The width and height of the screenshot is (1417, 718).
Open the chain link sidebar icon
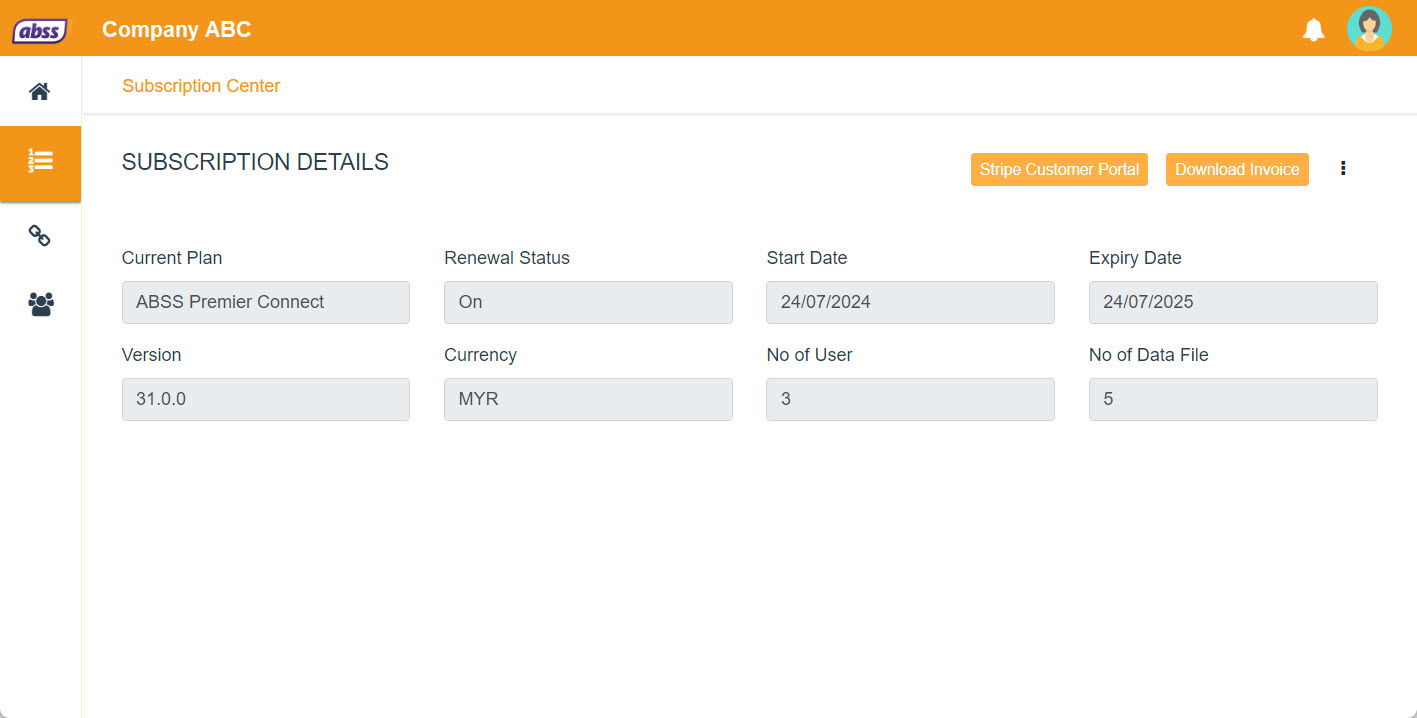coord(40,236)
